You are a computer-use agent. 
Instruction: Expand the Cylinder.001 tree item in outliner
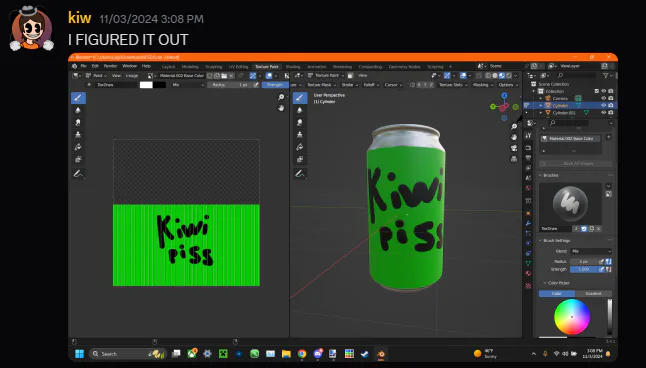[x=541, y=113]
